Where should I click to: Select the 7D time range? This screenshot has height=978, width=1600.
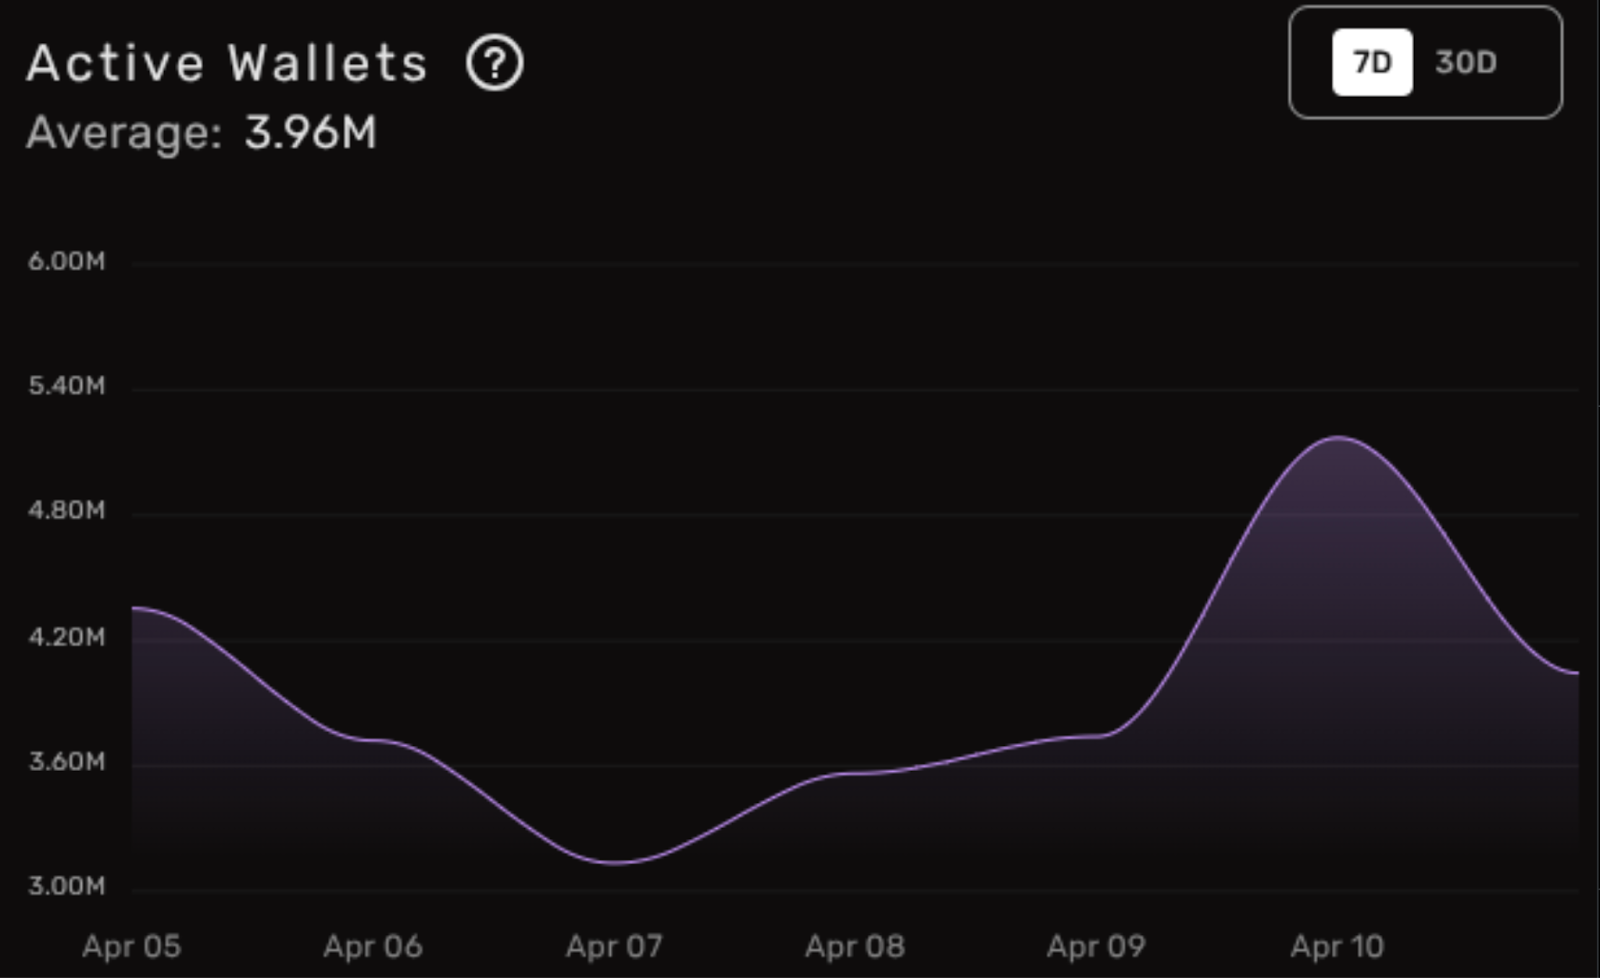pyautogui.click(x=1372, y=62)
